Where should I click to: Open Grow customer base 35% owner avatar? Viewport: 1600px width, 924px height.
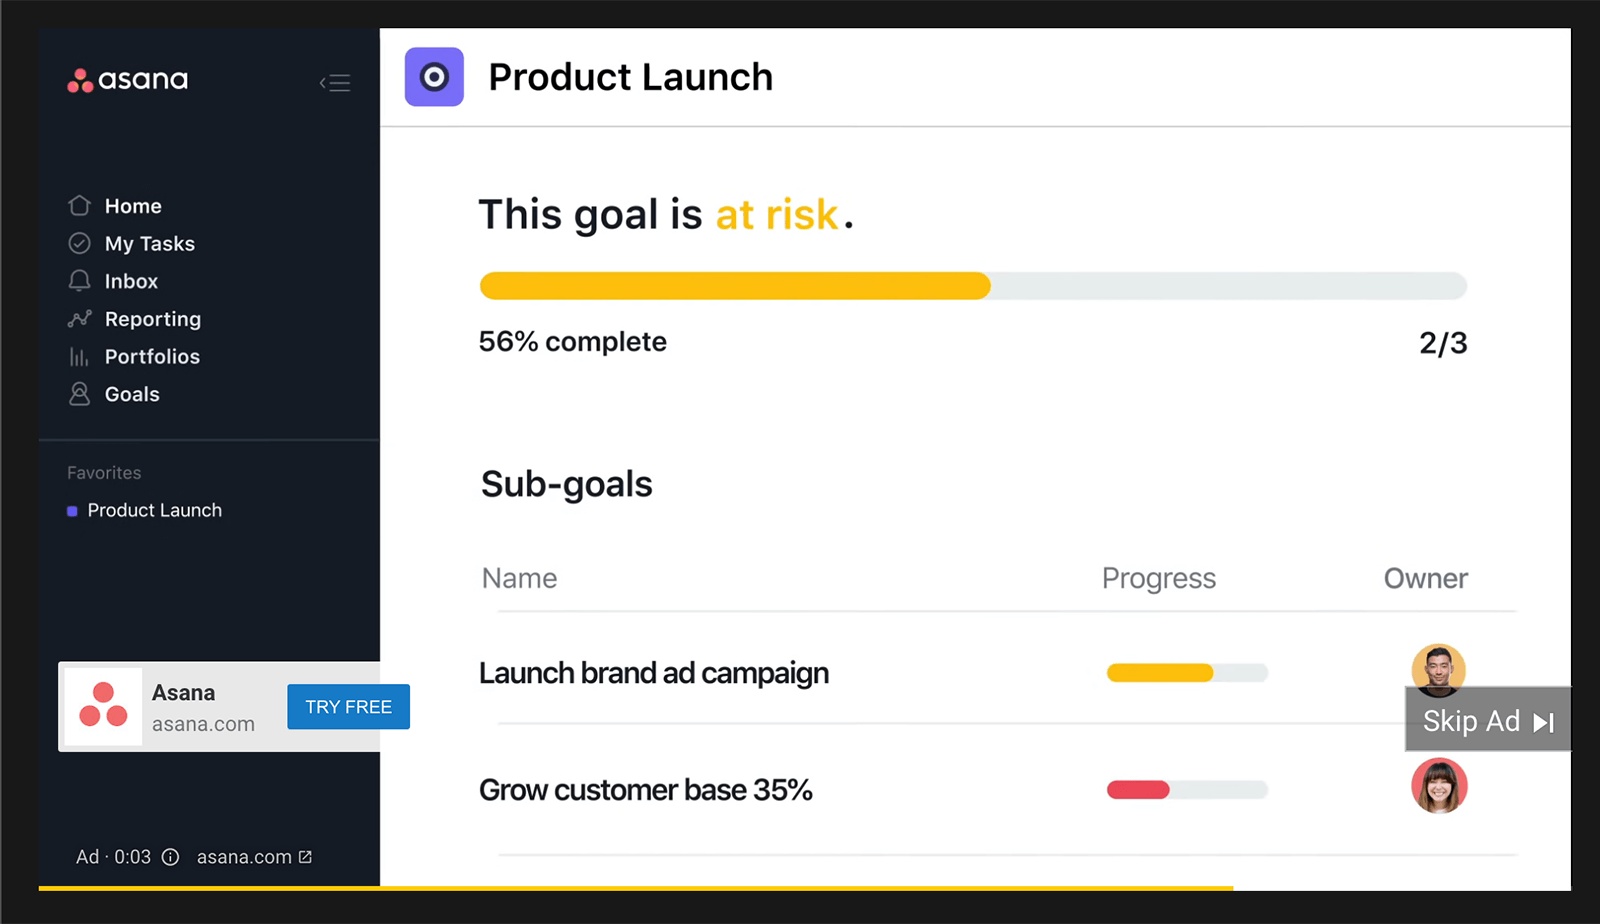(x=1439, y=786)
